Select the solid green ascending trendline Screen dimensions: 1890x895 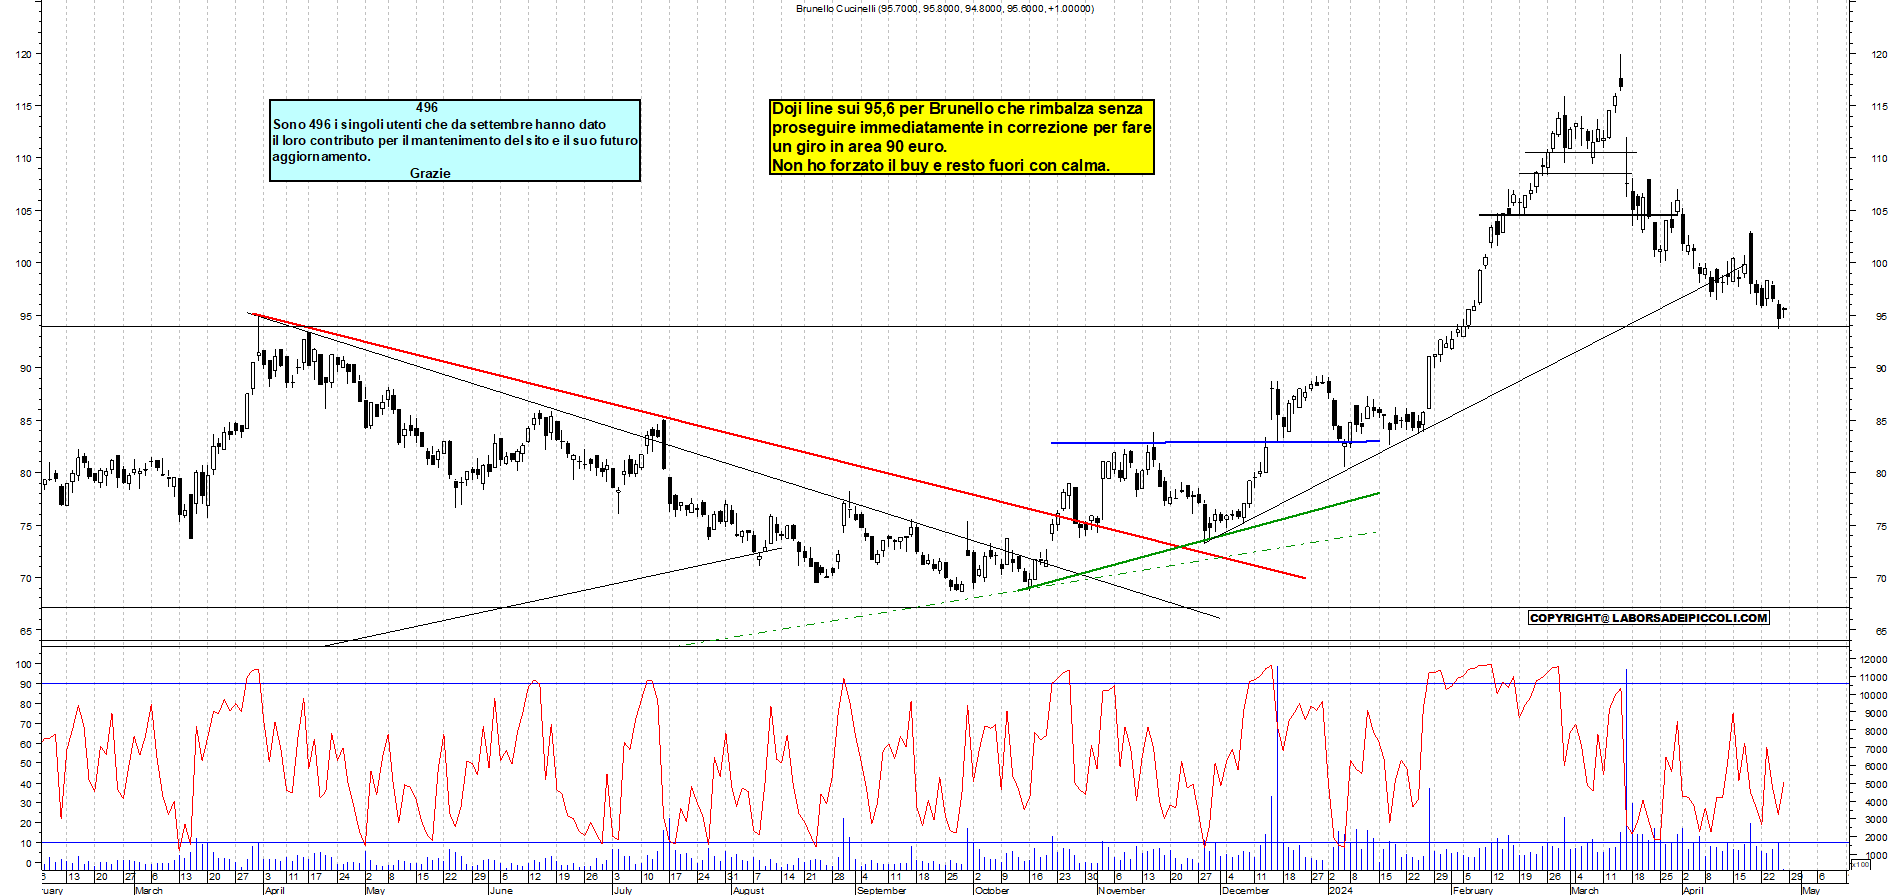tap(1200, 541)
